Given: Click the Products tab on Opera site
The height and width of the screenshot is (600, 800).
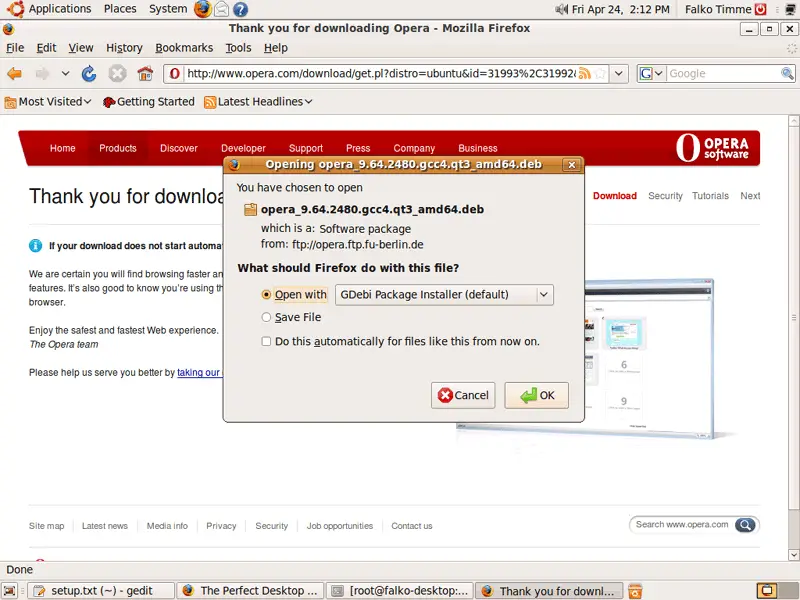Looking at the screenshot, I should [117, 148].
